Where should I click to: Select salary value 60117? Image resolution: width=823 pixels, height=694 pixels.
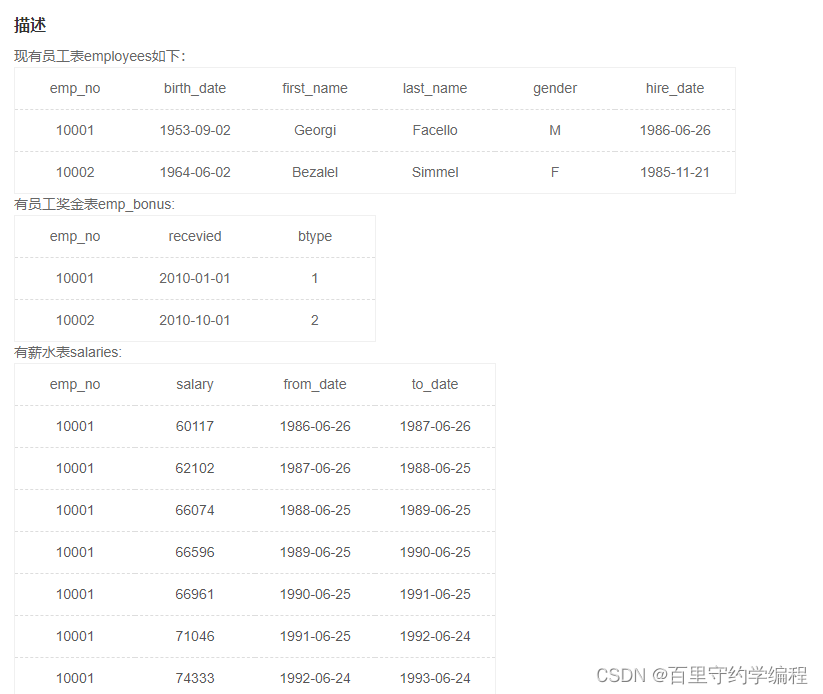point(195,426)
